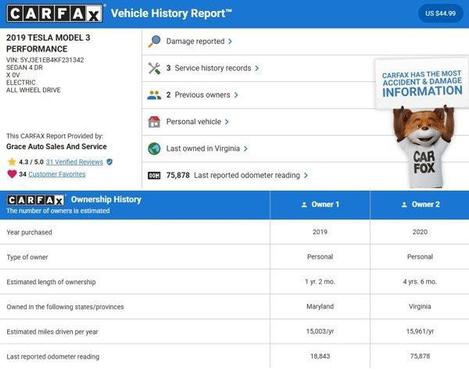Click the house Personal vehicle icon
The width and height of the screenshot is (469, 378).
154,122
